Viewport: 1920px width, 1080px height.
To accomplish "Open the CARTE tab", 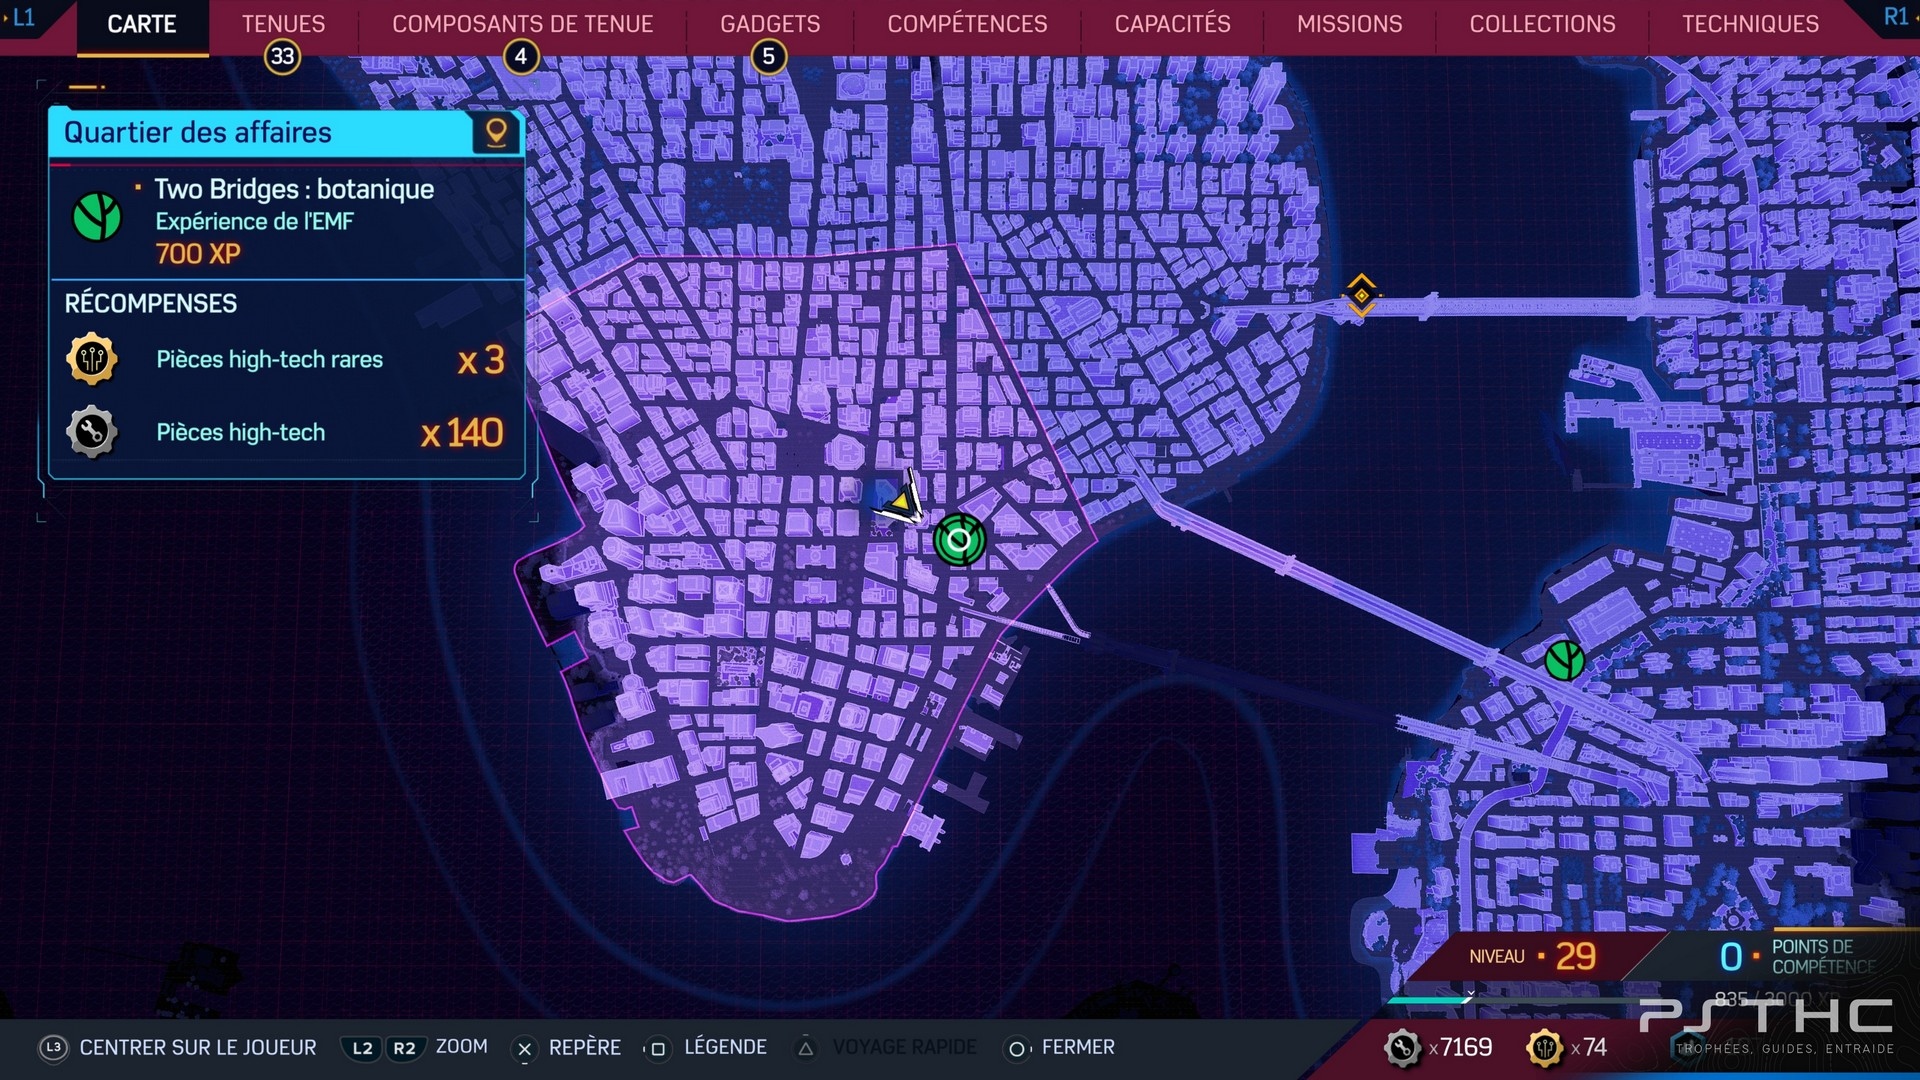I will point(142,24).
